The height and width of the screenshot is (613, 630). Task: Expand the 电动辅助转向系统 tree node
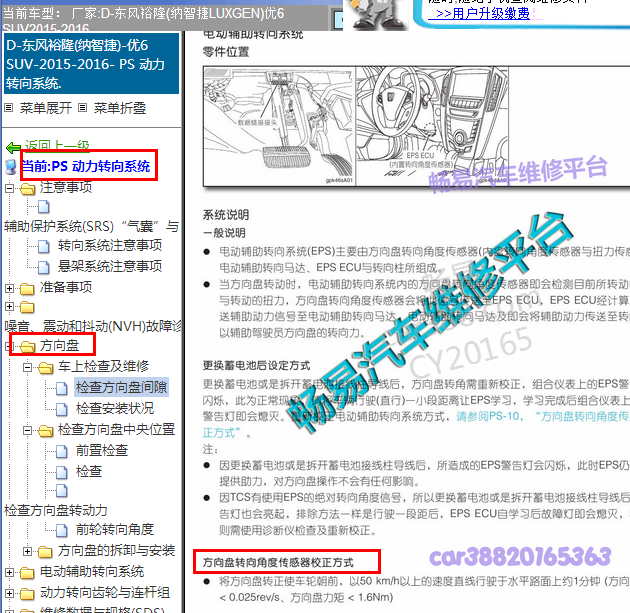10,572
